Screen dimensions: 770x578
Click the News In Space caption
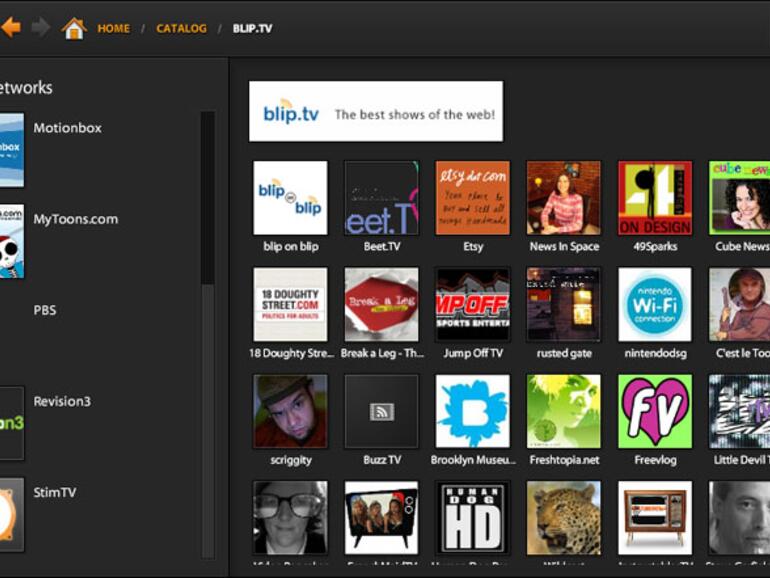click(x=564, y=247)
